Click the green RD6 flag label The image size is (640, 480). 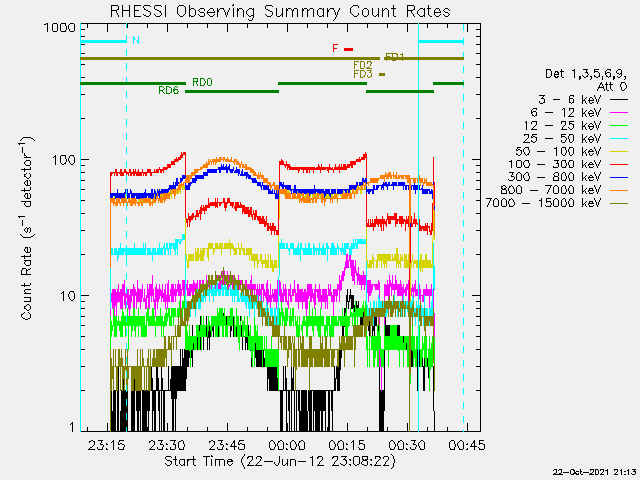[x=169, y=91]
